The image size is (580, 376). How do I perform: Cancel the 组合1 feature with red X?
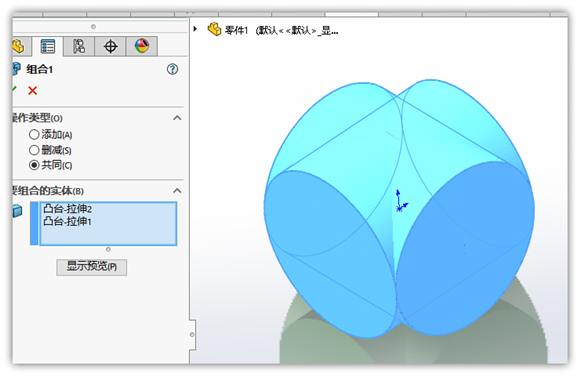[x=33, y=91]
